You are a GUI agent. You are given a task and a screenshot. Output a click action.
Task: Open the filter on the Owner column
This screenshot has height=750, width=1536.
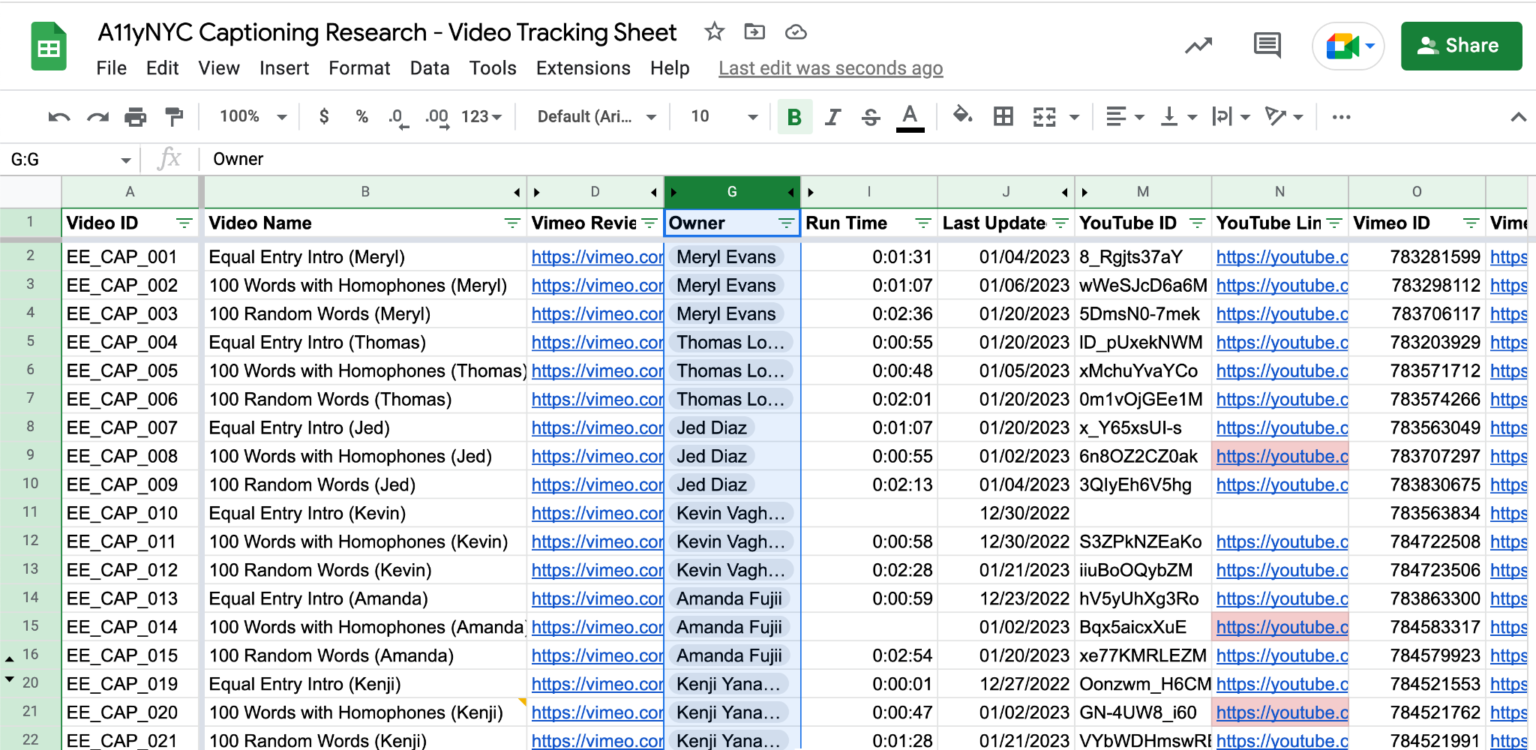coord(787,222)
